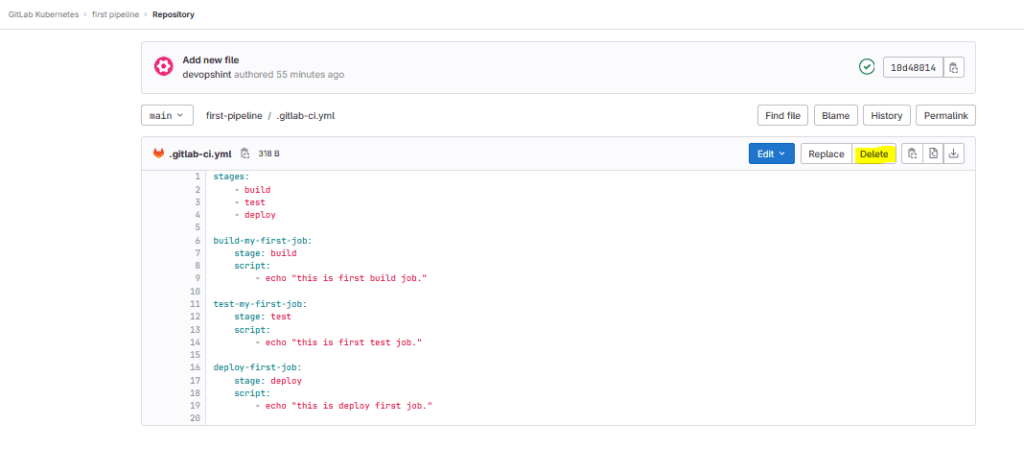Viewport: 1024px width, 471px height.
Task: Click 'script:' on line 8
Action: (252, 266)
